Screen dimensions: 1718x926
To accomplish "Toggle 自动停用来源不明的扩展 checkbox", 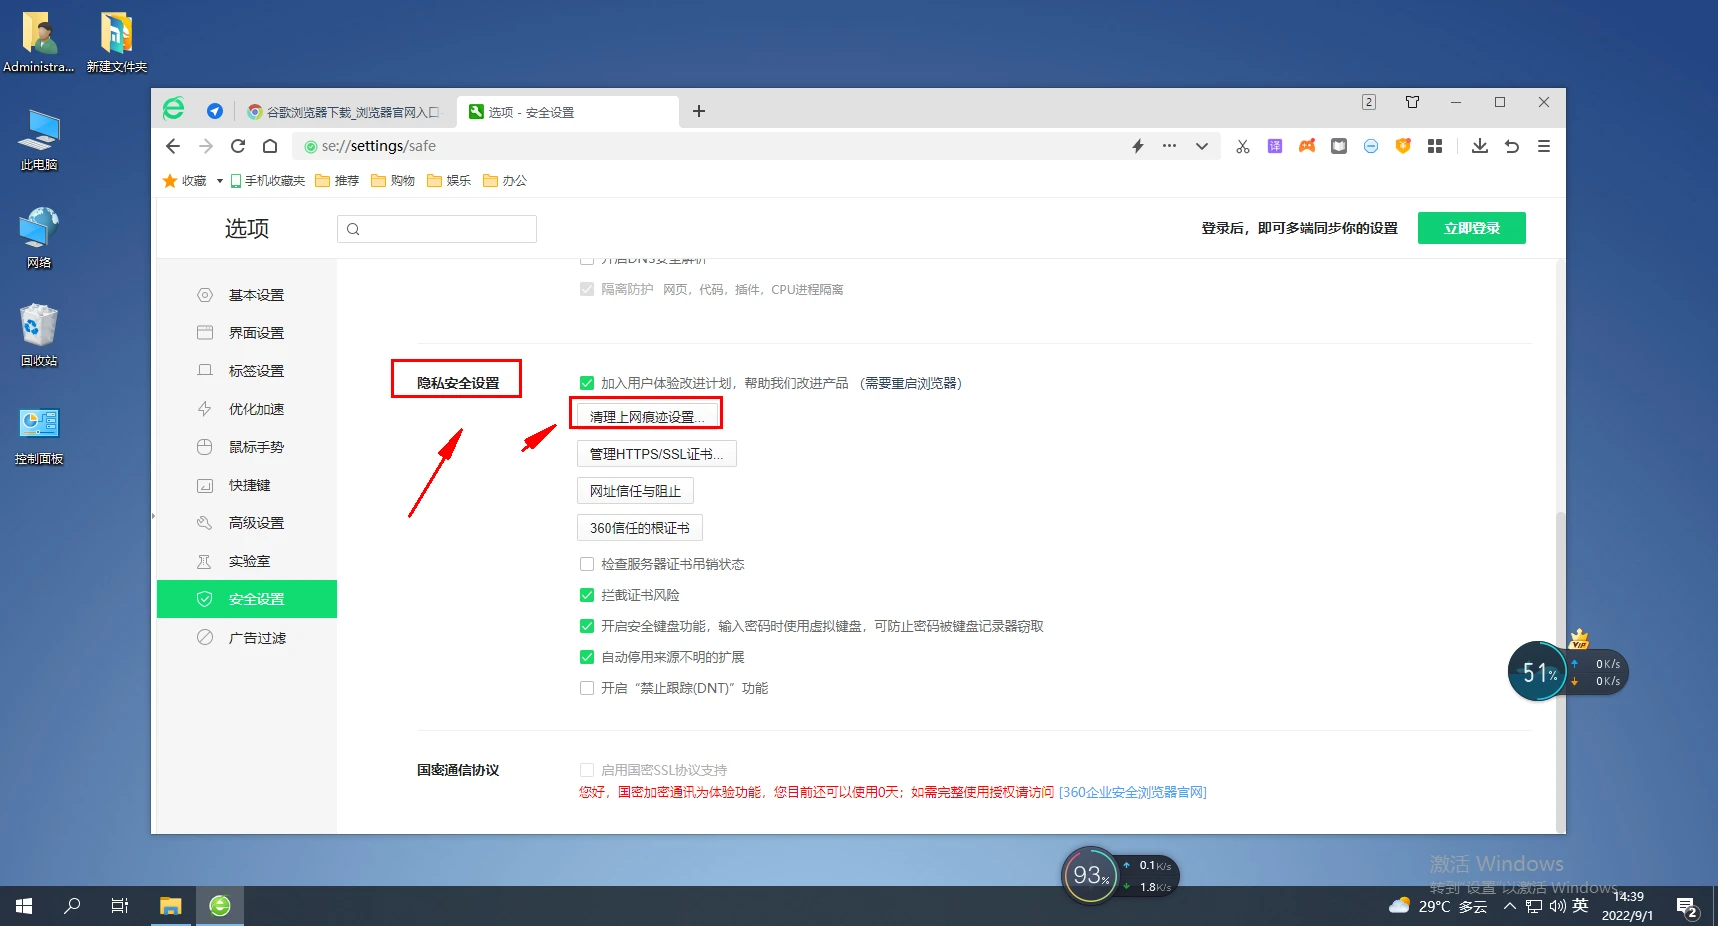I will (x=587, y=657).
